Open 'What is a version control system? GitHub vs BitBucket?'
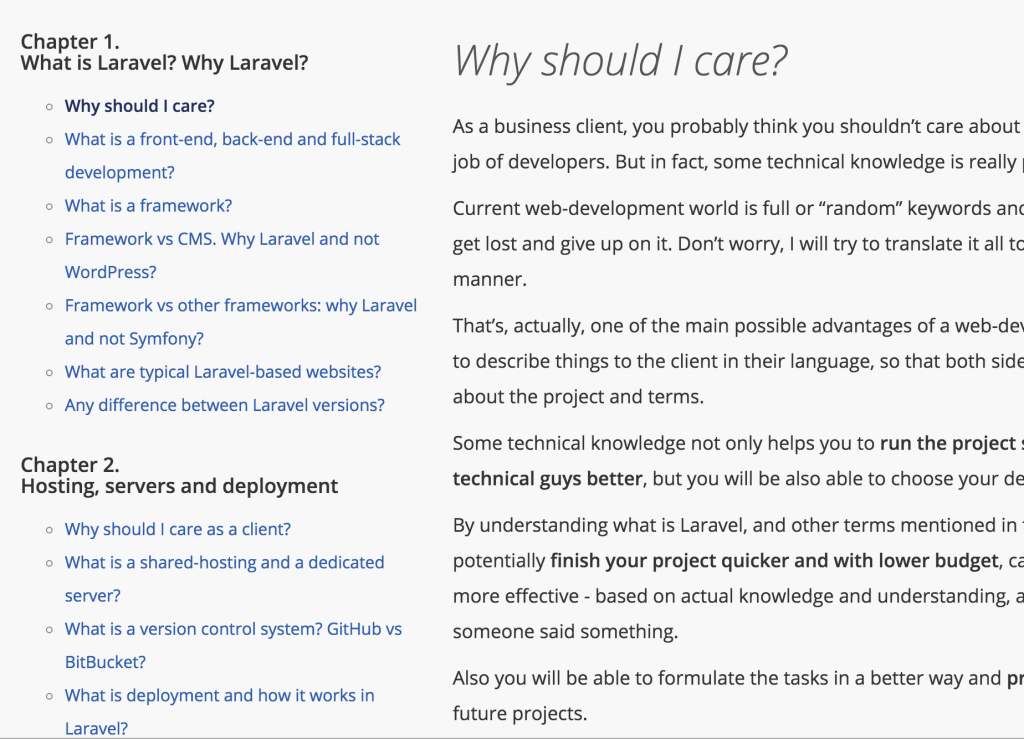 coord(233,646)
